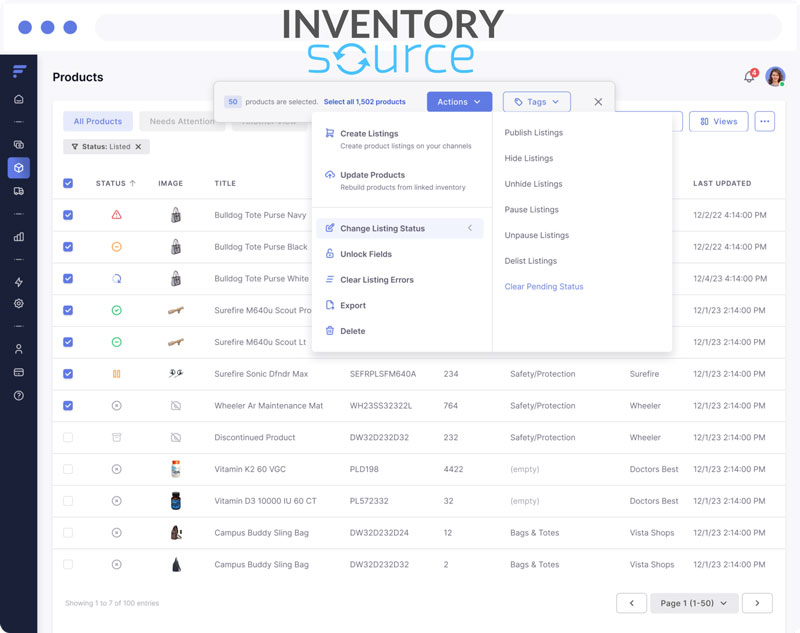800x633 pixels.
Task: Click orange status icon for Bulldog Tote Purse Black
Action: [x=116, y=247]
